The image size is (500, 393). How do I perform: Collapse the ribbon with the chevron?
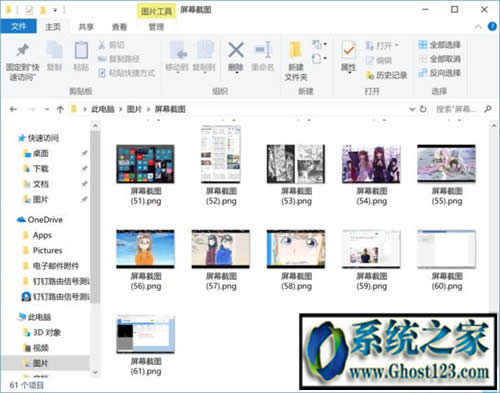point(478,27)
